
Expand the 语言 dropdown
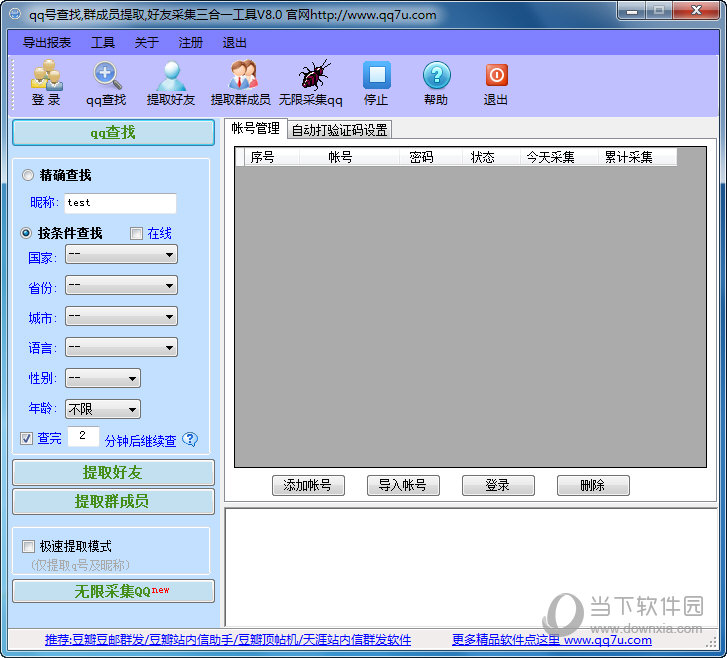tap(121, 347)
